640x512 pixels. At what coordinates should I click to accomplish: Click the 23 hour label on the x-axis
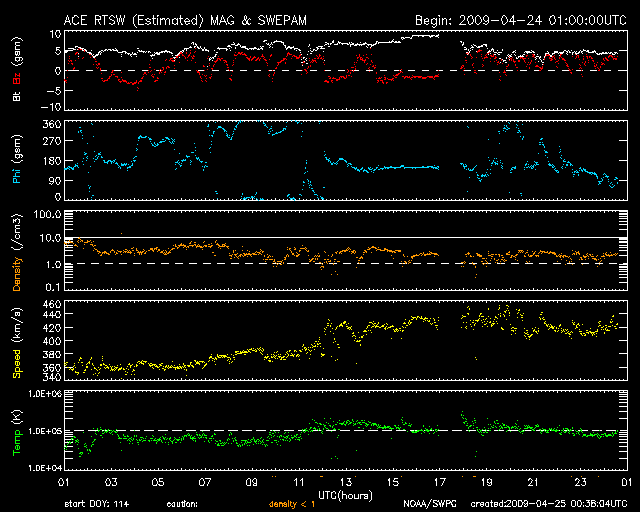[x=580, y=483]
